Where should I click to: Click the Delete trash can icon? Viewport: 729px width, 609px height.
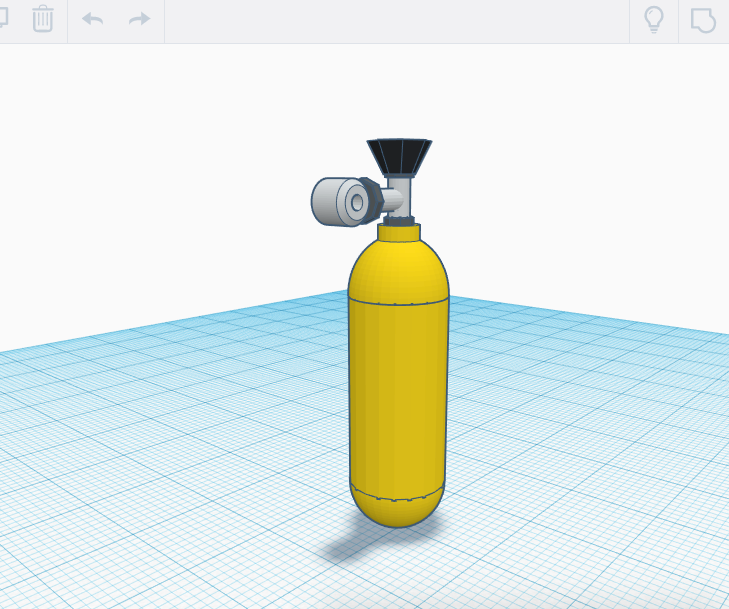pos(42,19)
